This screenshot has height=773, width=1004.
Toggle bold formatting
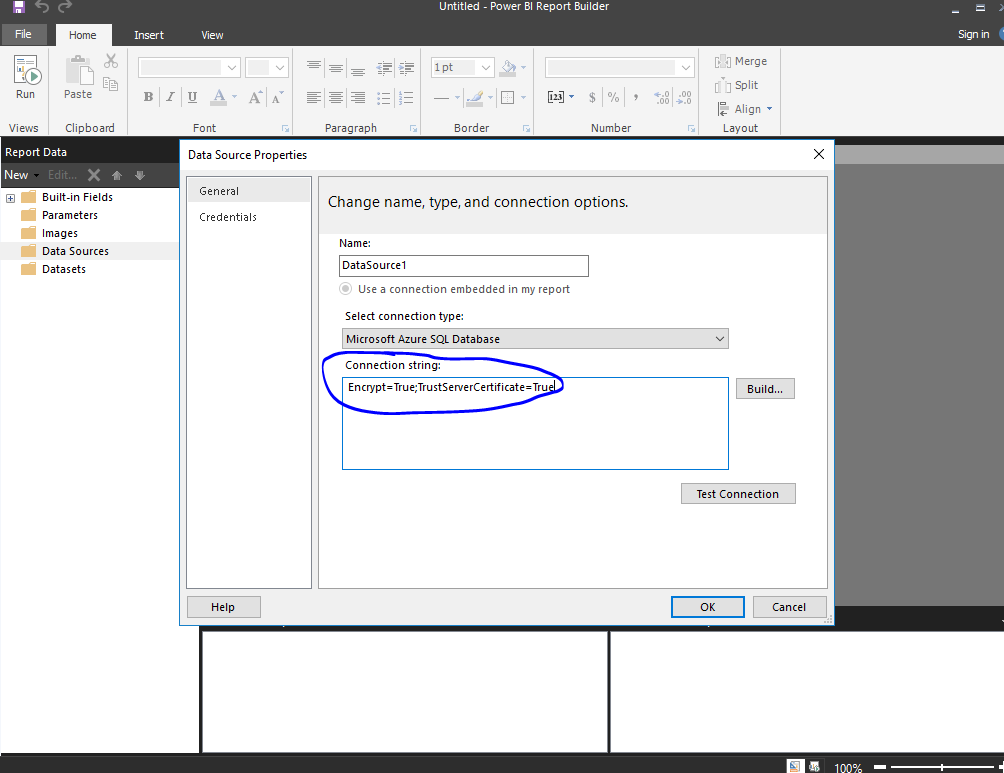point(149,97)
